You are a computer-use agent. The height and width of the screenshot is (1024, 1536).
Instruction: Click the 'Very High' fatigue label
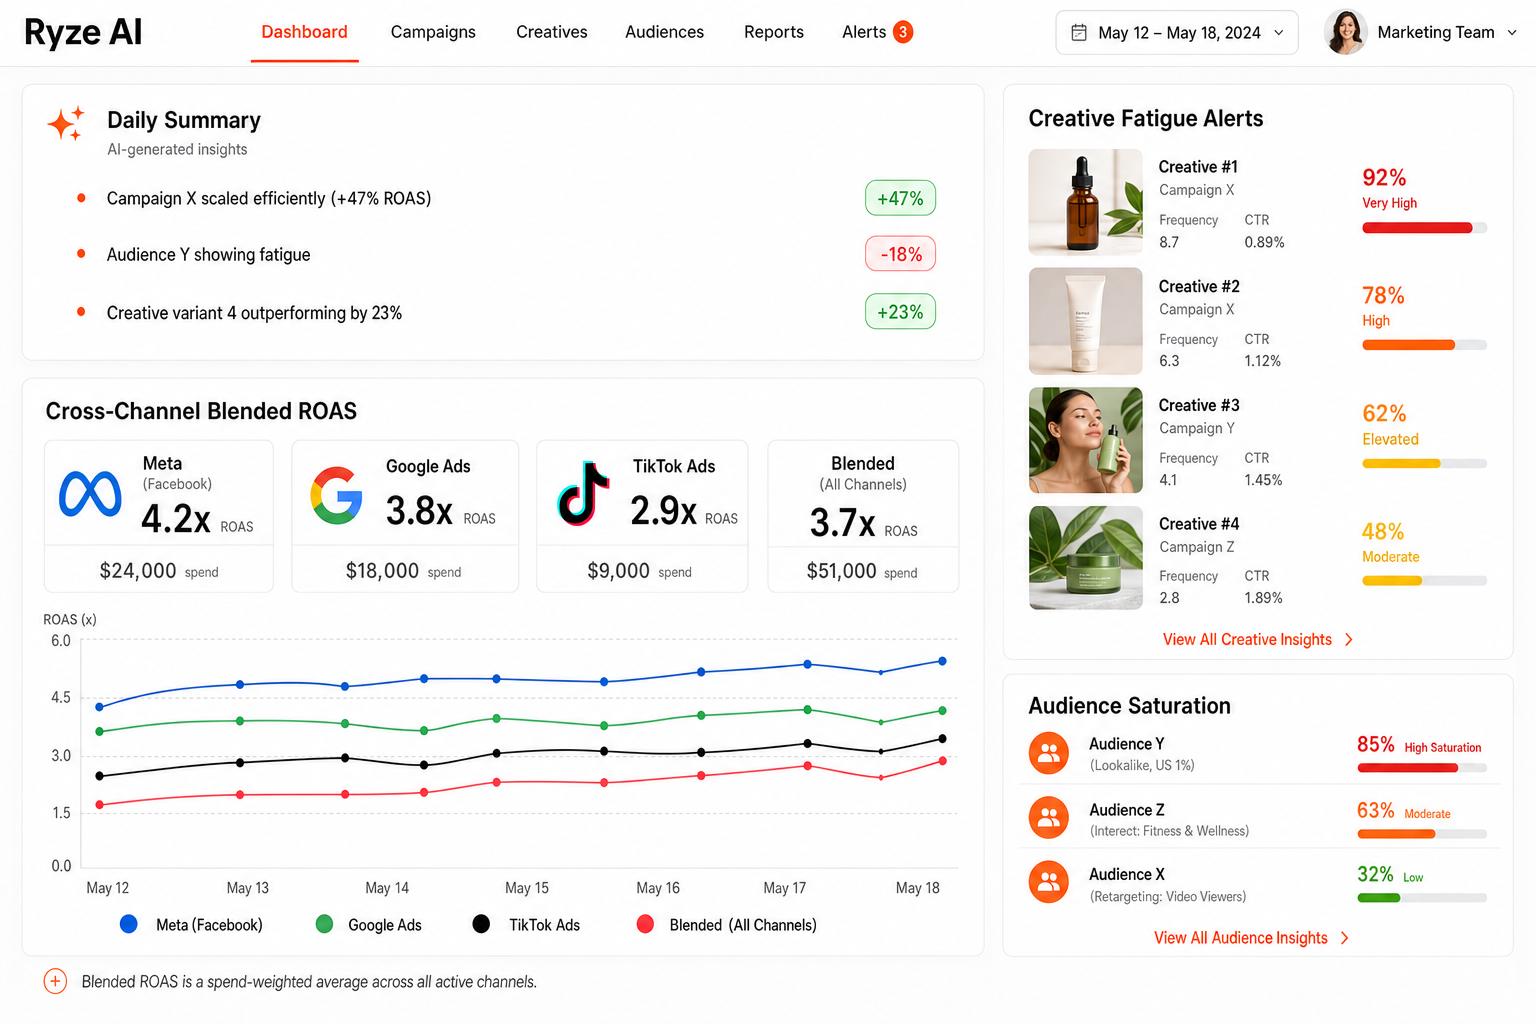(1389, 203)
